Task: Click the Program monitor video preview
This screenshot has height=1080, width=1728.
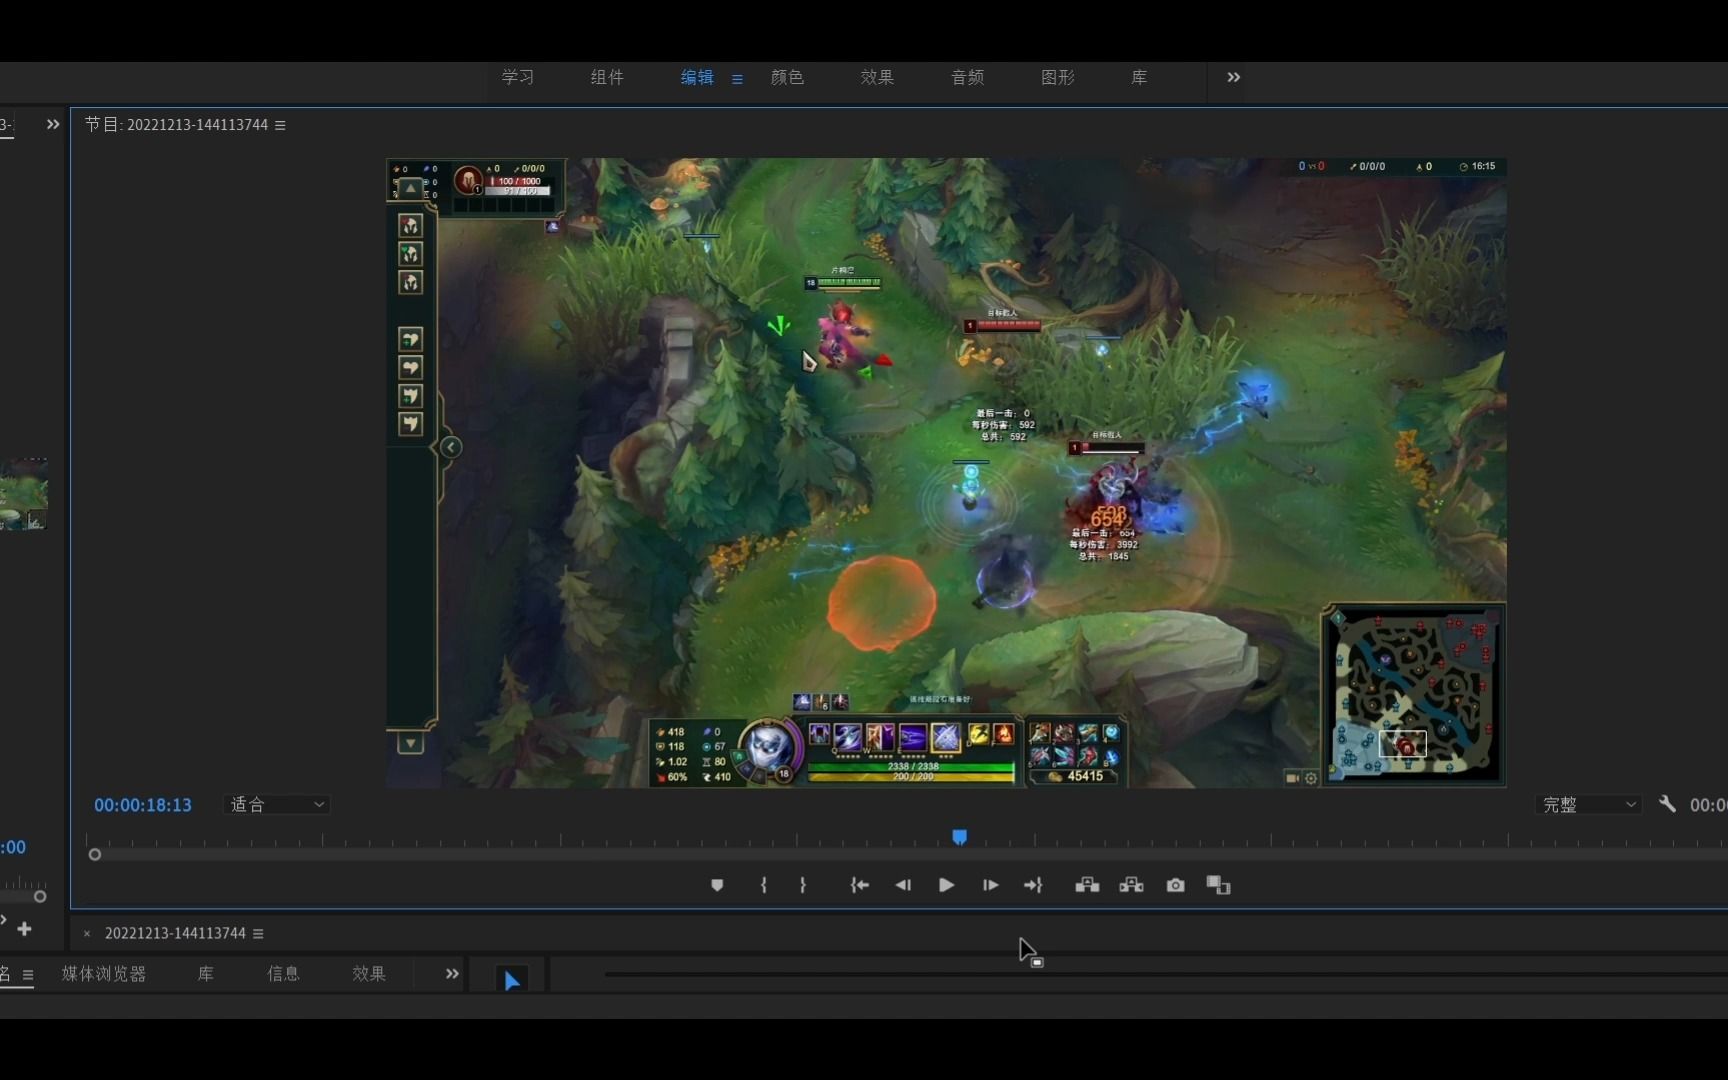Action: click(x=946, y=472)
